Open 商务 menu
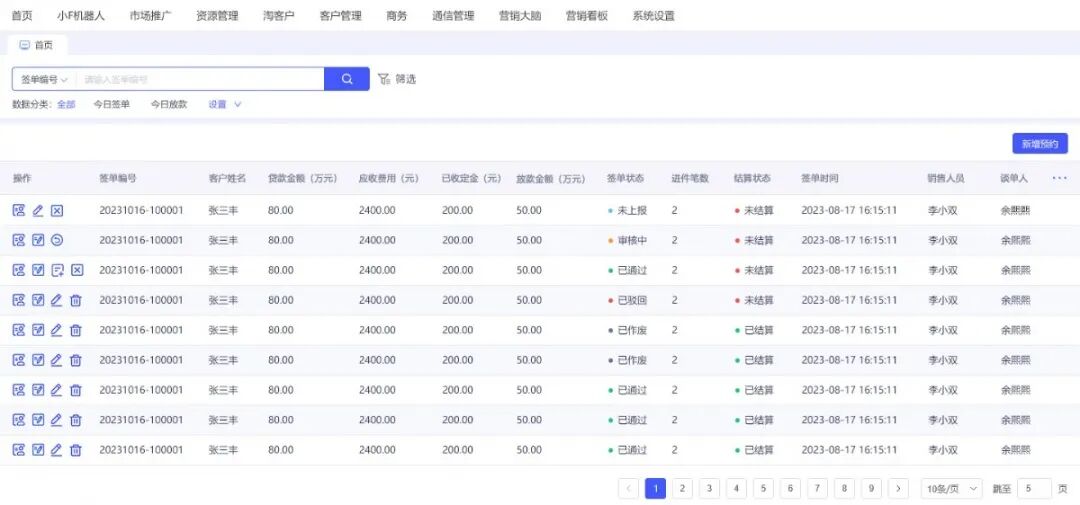The width and height of the screenshot is (1080, 505). tap(397, 16)
